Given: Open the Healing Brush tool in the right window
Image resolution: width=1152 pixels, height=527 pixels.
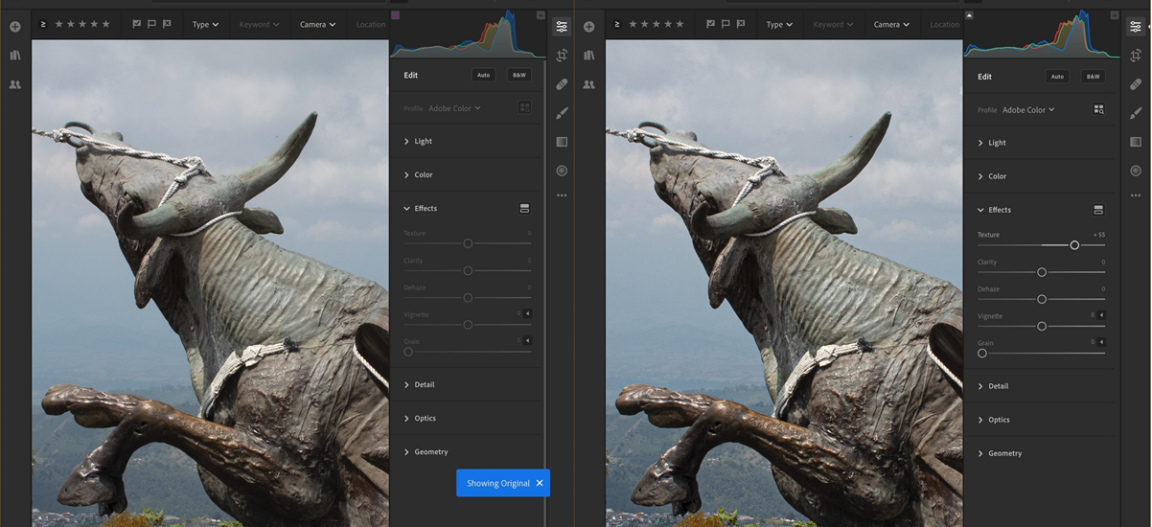Looking at the screenshot, I should pyautogui.click(x=1136, y=84).
